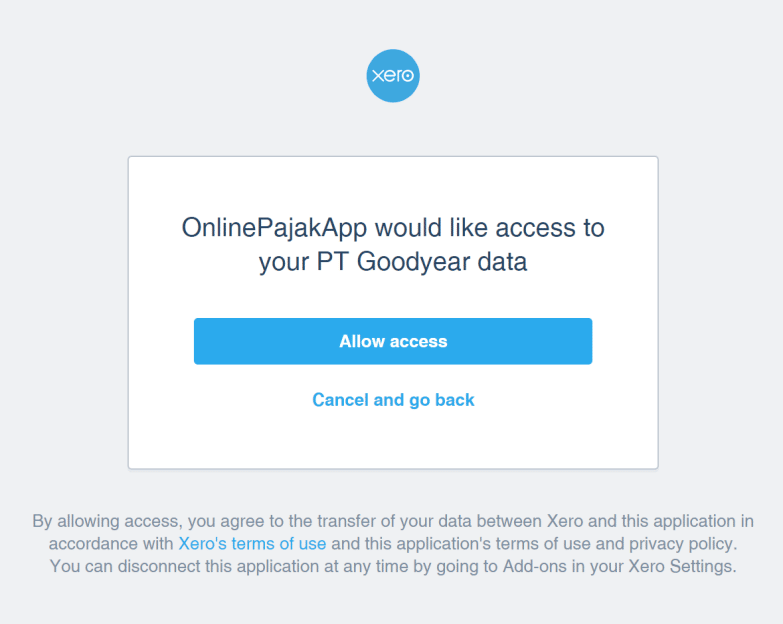
Task: Click the Xero logo icon
Action: [x=393, y=76]
